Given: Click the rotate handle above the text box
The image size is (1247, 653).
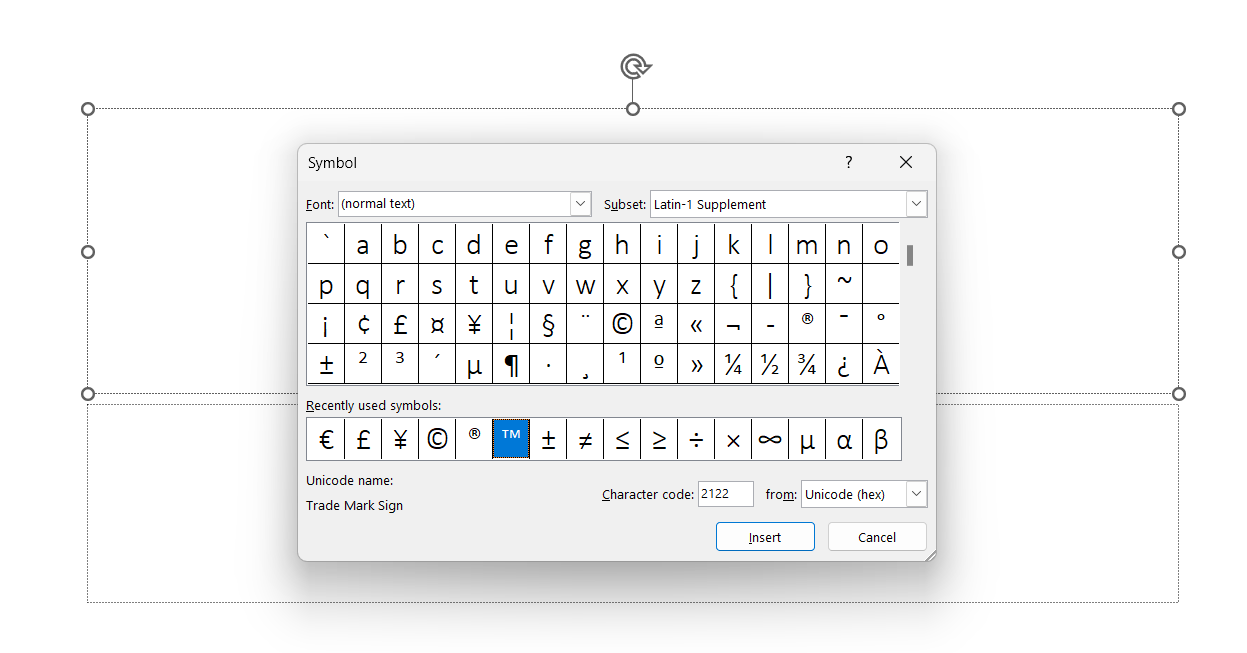Looking at the screenshot, I should coord(633,67).
